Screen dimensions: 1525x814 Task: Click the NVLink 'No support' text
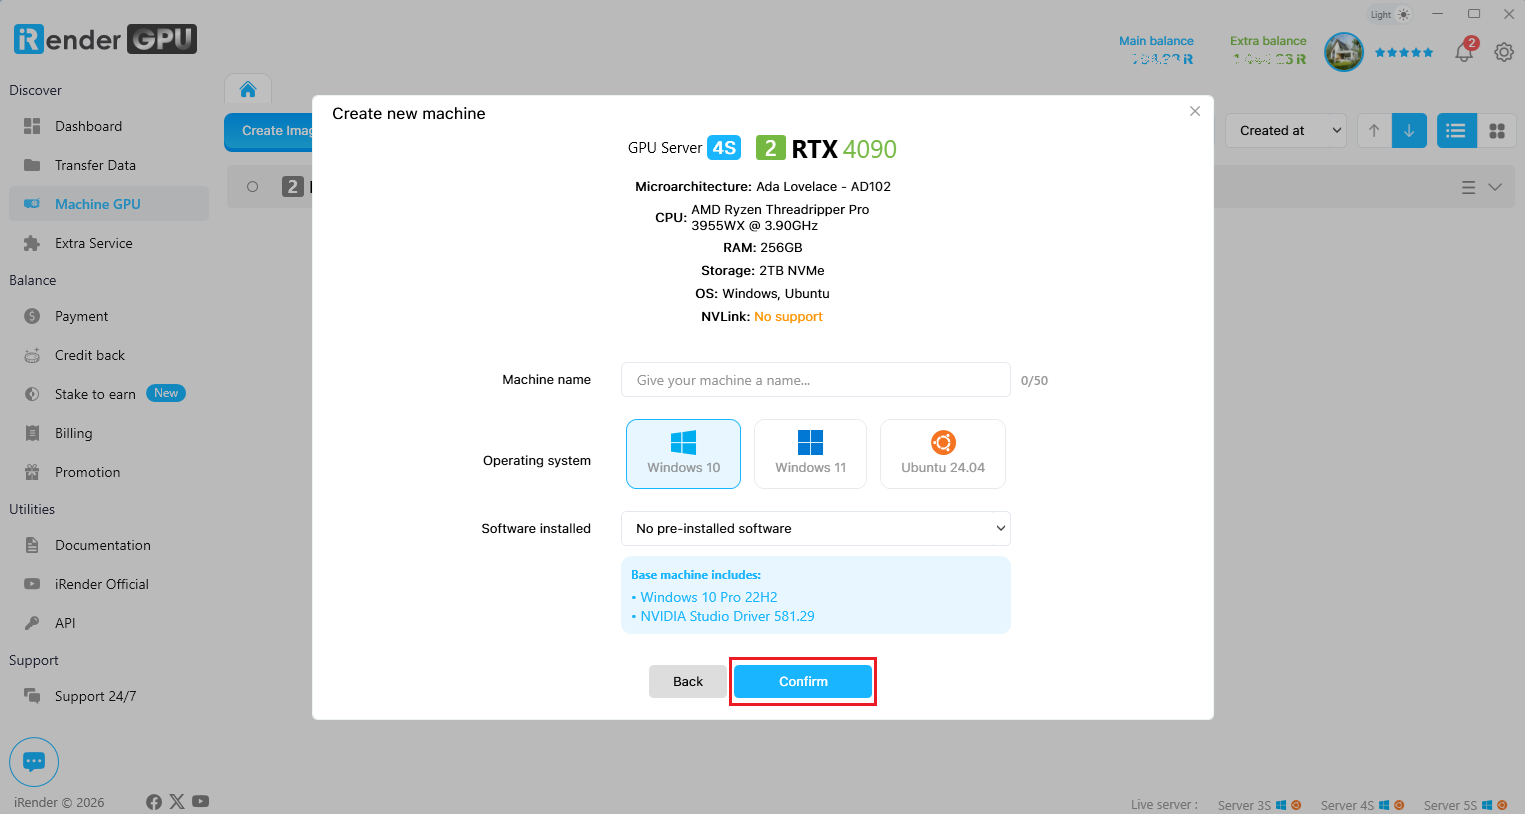(x=788, y=317)
